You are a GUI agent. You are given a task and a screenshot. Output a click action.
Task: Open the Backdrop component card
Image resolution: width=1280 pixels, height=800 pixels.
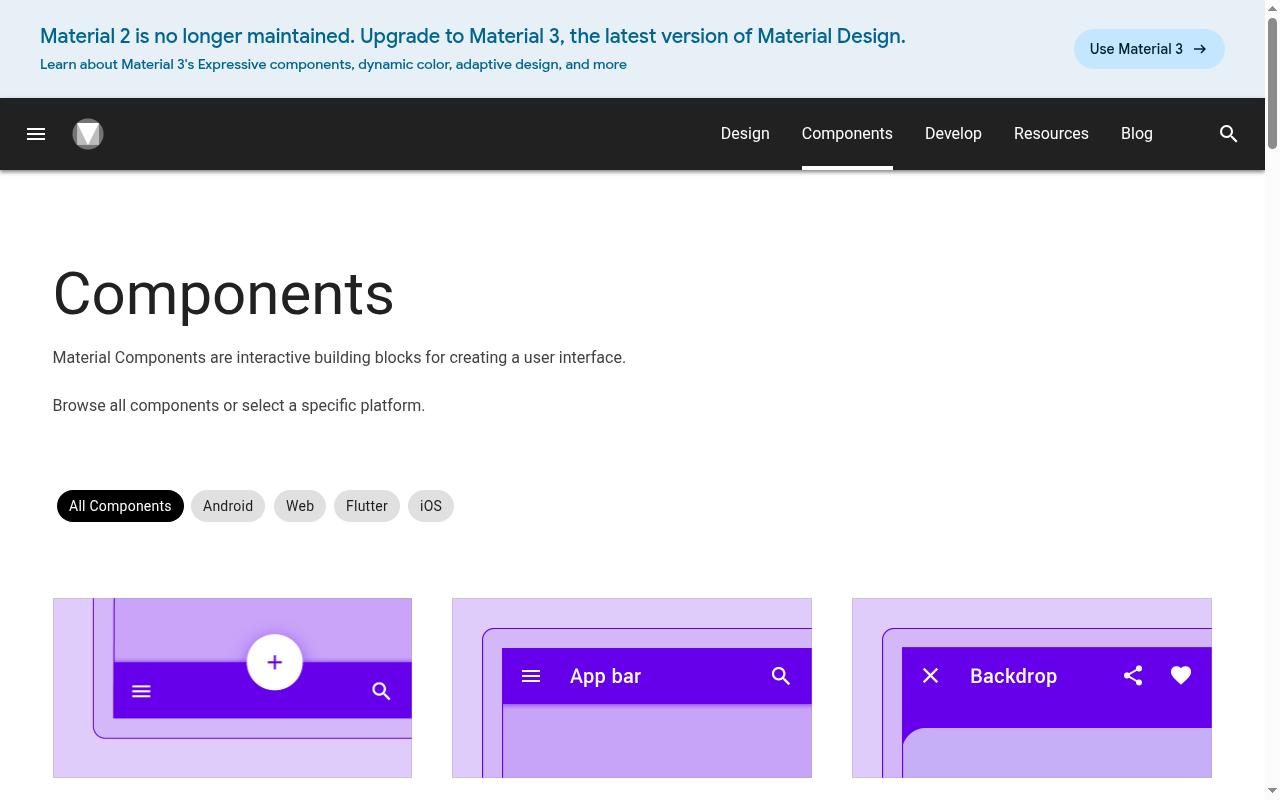(x=1032, y=688)
